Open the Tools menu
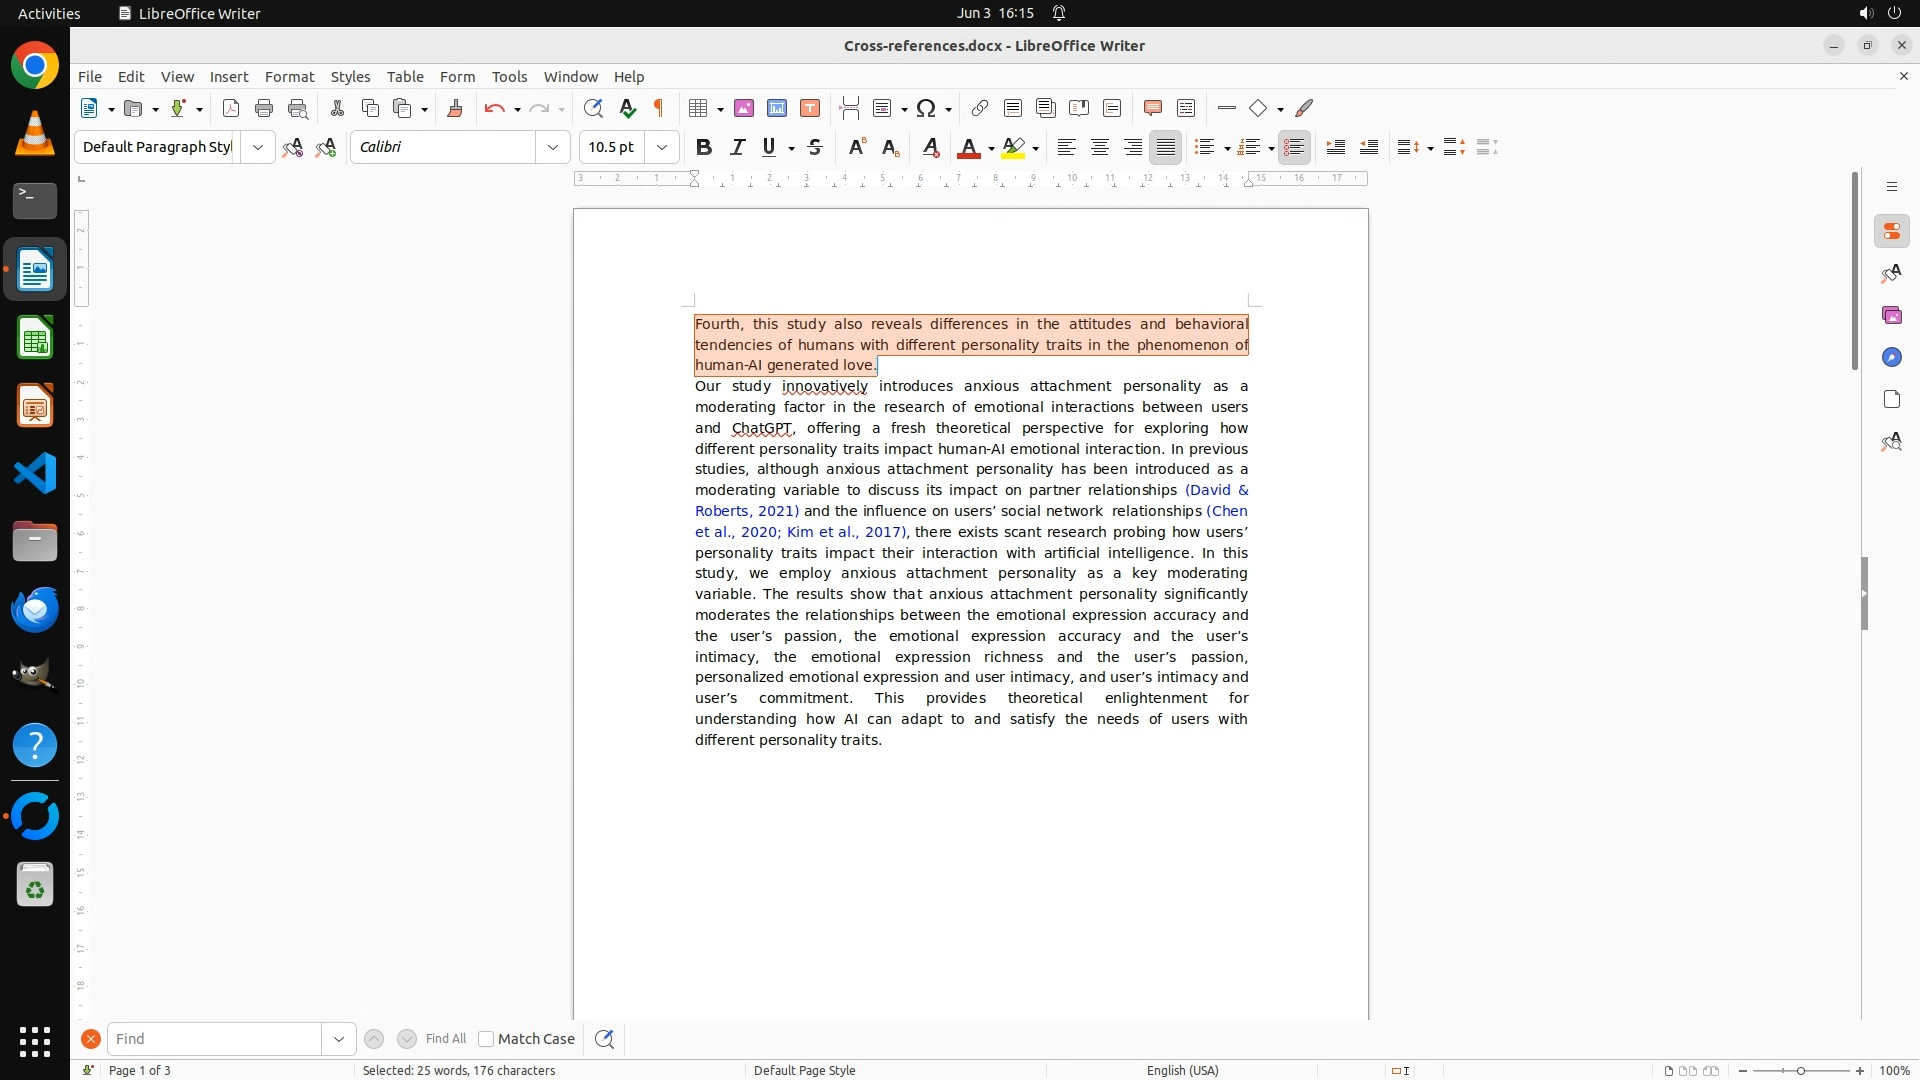 coord(509,77)
